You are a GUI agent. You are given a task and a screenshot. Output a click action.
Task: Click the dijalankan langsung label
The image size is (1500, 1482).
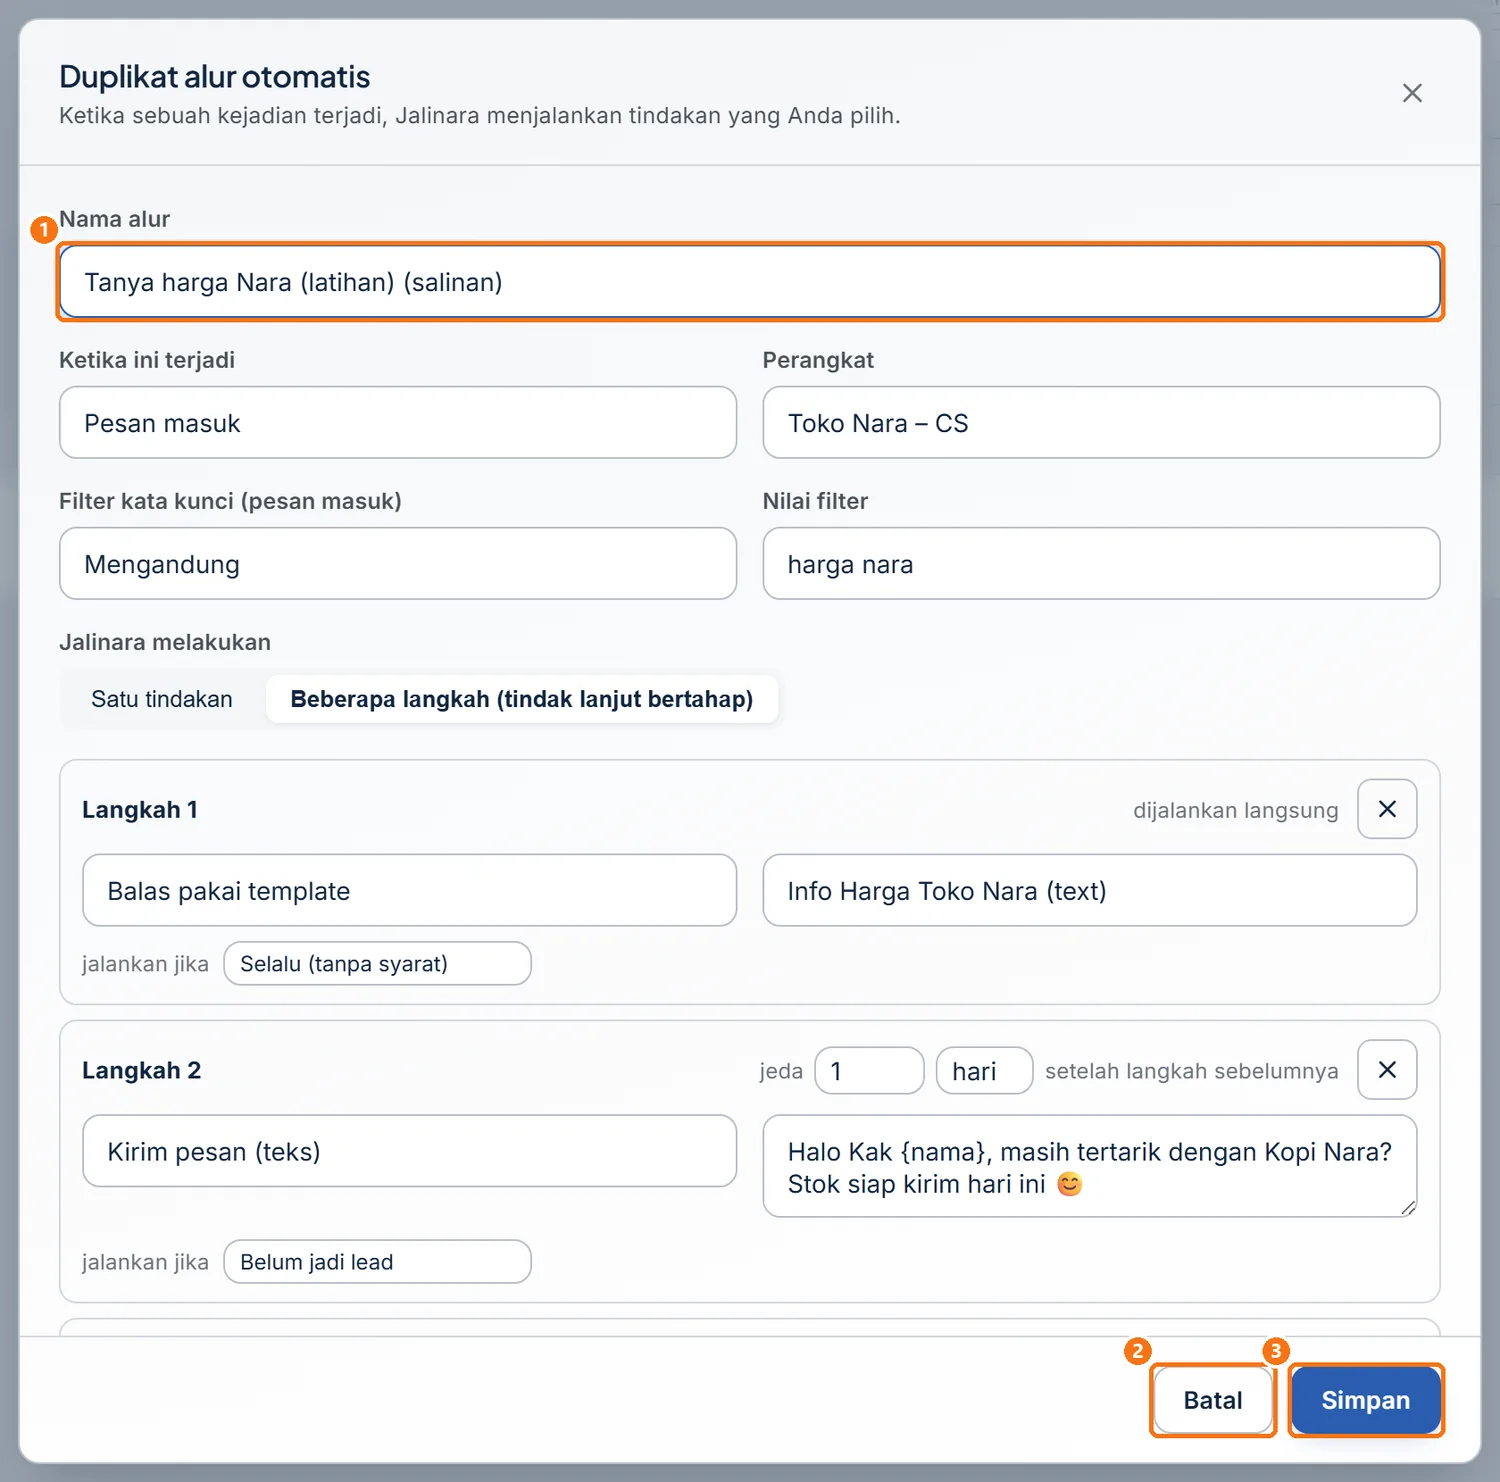tap(1235, 810)
